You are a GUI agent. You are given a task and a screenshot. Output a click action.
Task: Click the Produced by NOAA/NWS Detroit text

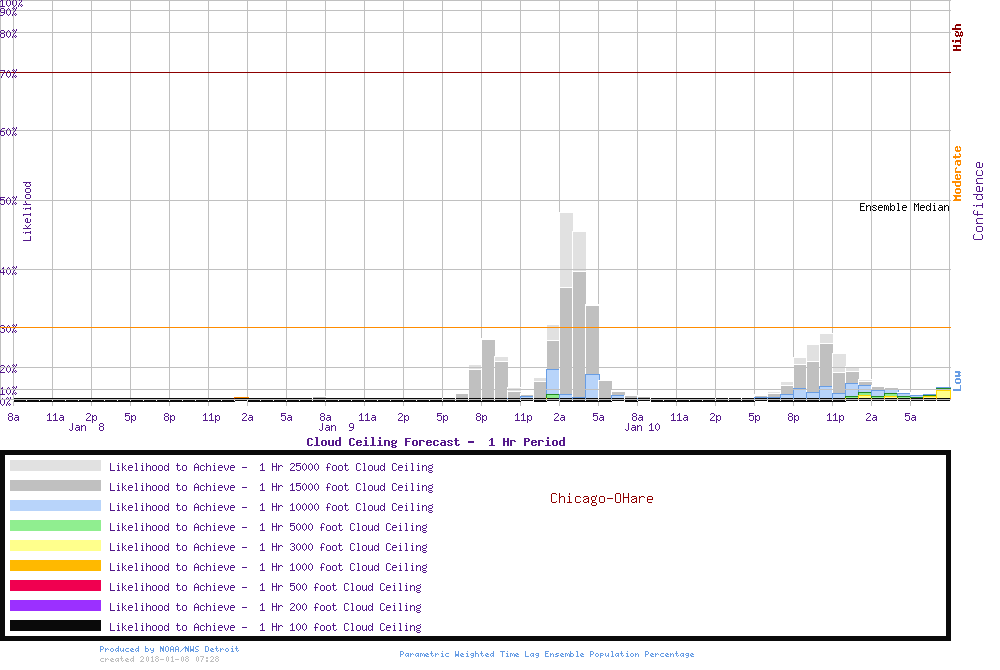tap(169, 649)
